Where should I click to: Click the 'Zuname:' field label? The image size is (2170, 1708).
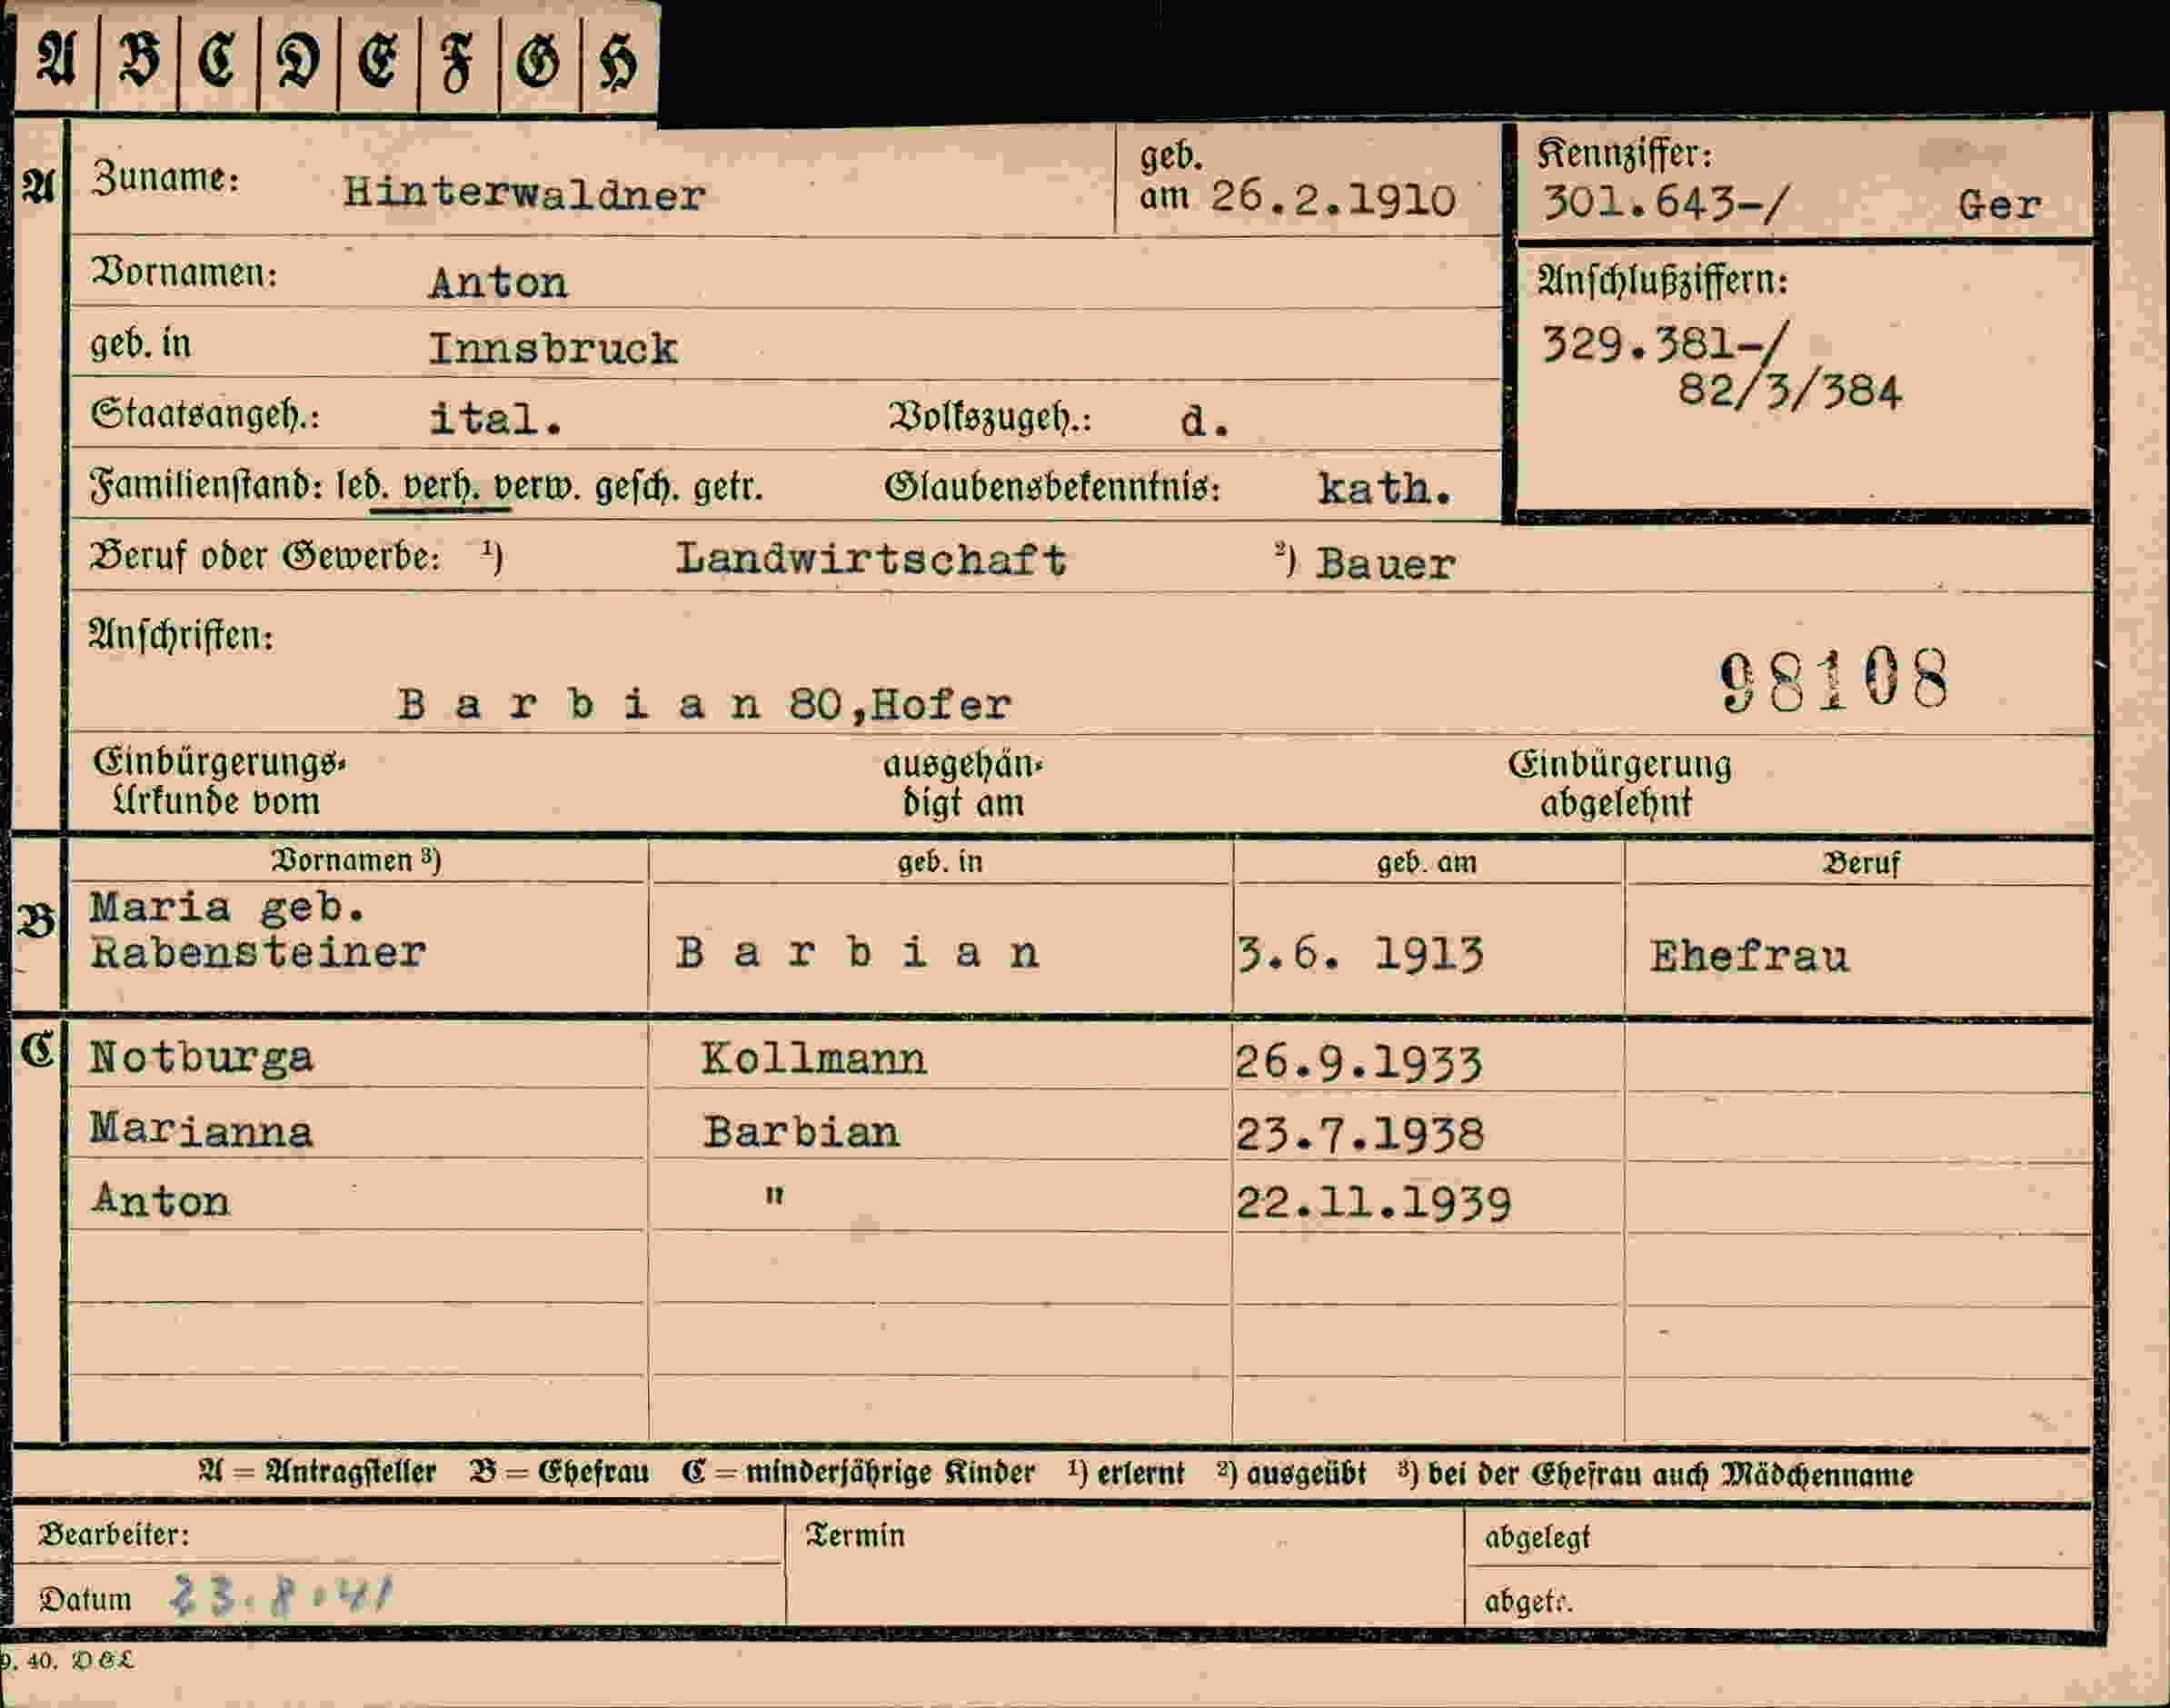click(165, 178)
